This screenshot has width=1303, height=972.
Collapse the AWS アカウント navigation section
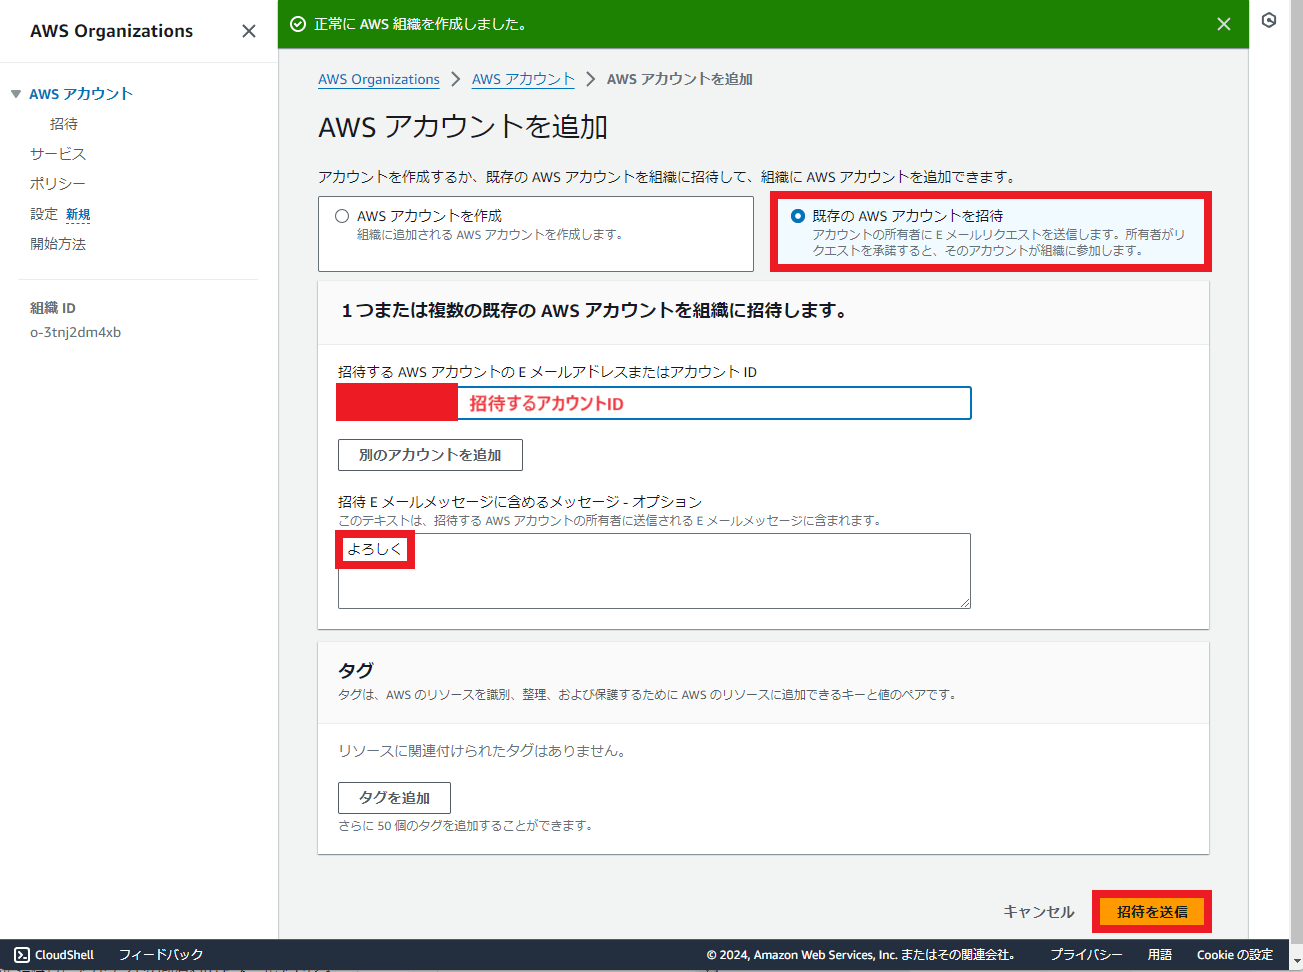coord(16,94)
